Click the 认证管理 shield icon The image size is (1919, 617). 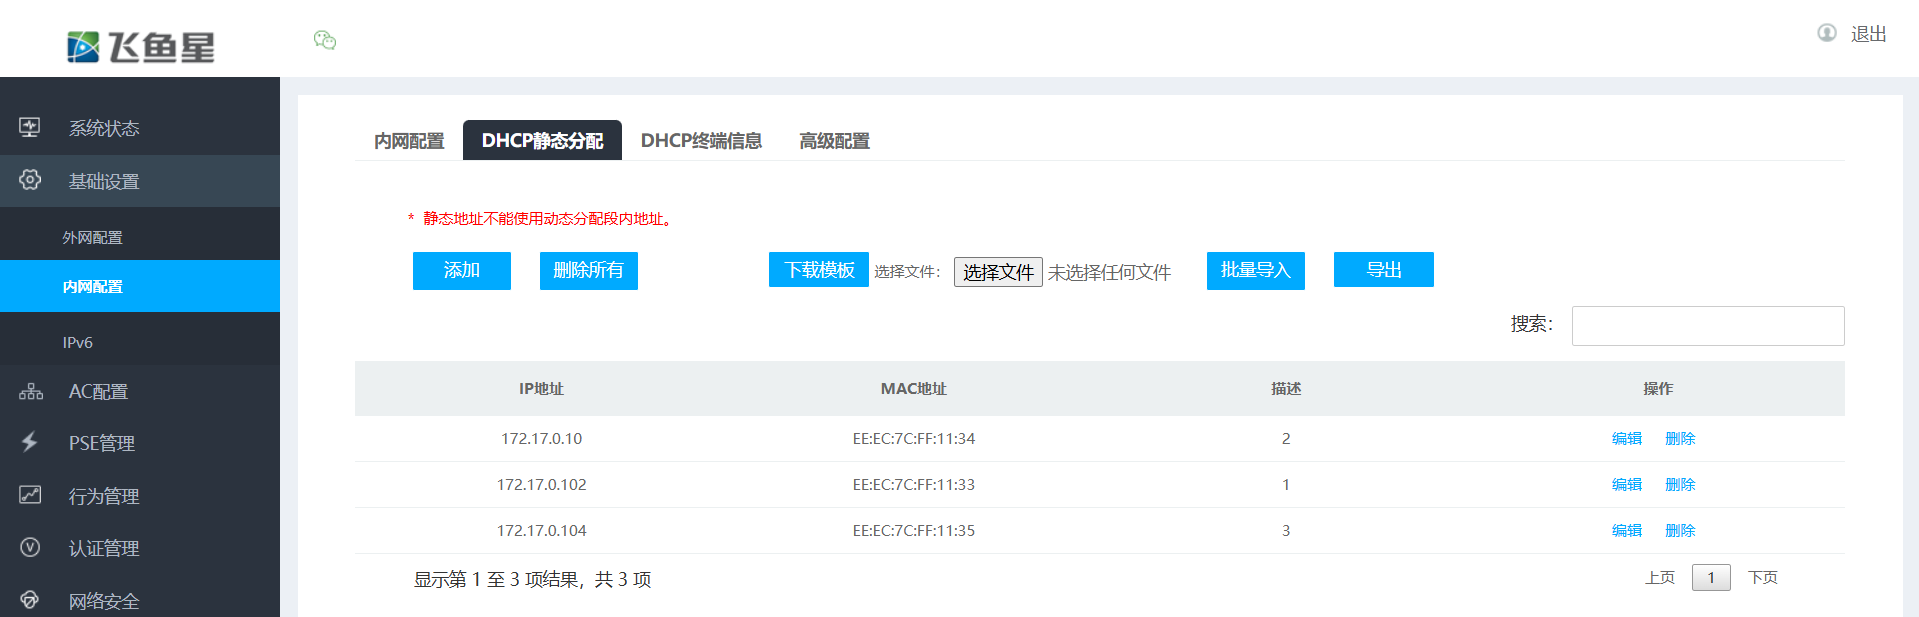[x=30, y=547]
